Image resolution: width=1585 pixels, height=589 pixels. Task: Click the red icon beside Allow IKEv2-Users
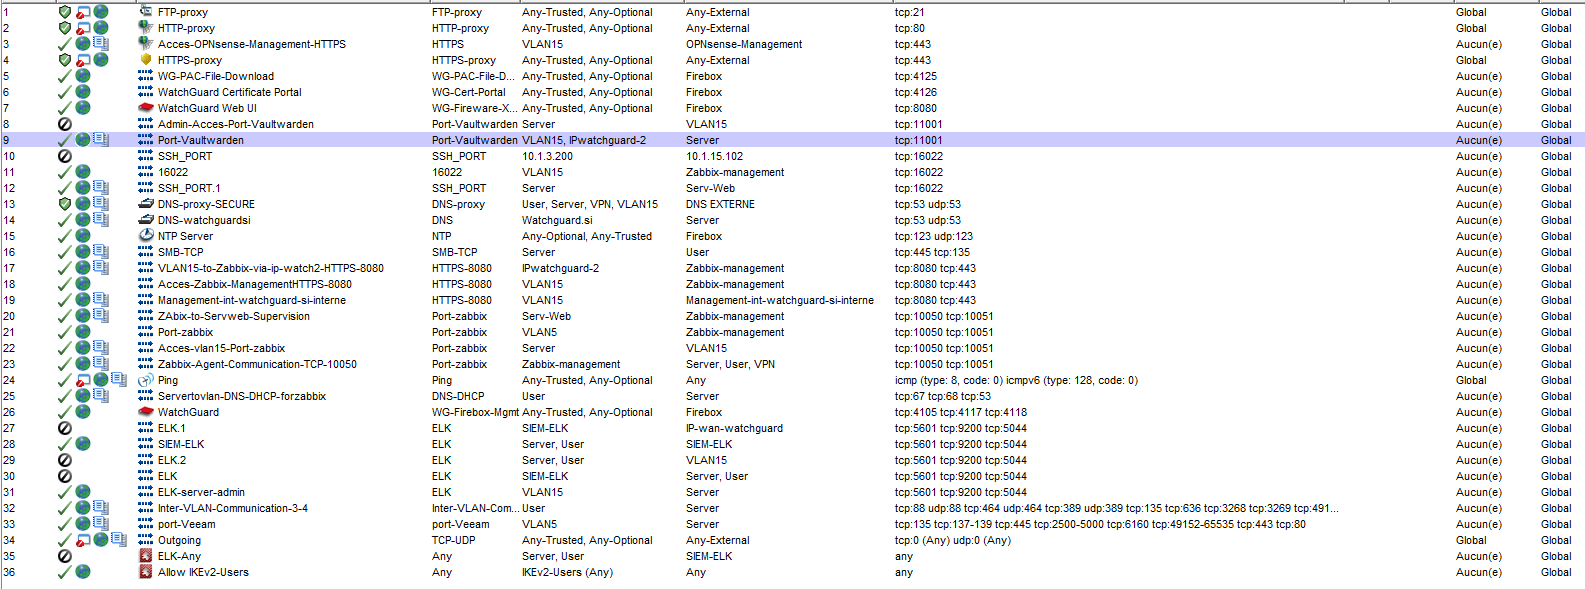(x=146, y=572)
